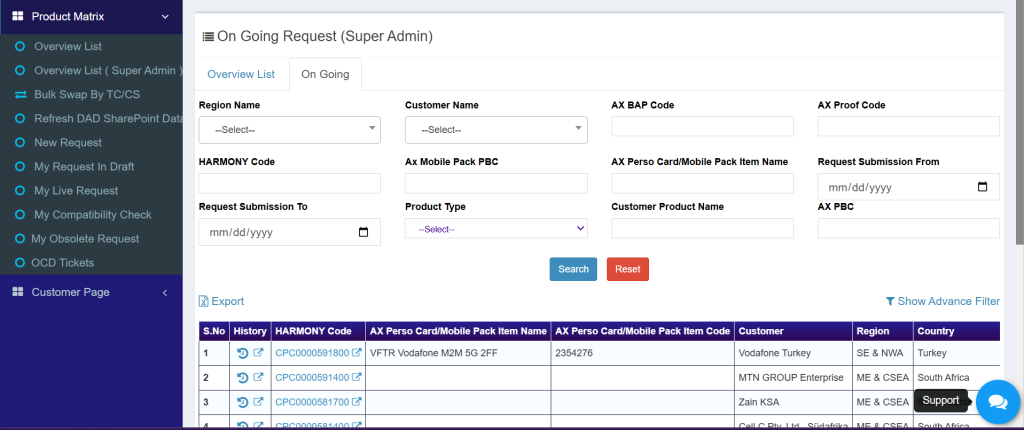Open the CPC0000591400 harmony code link
The height and width of the screenshot is (430, 1024).
311,378
